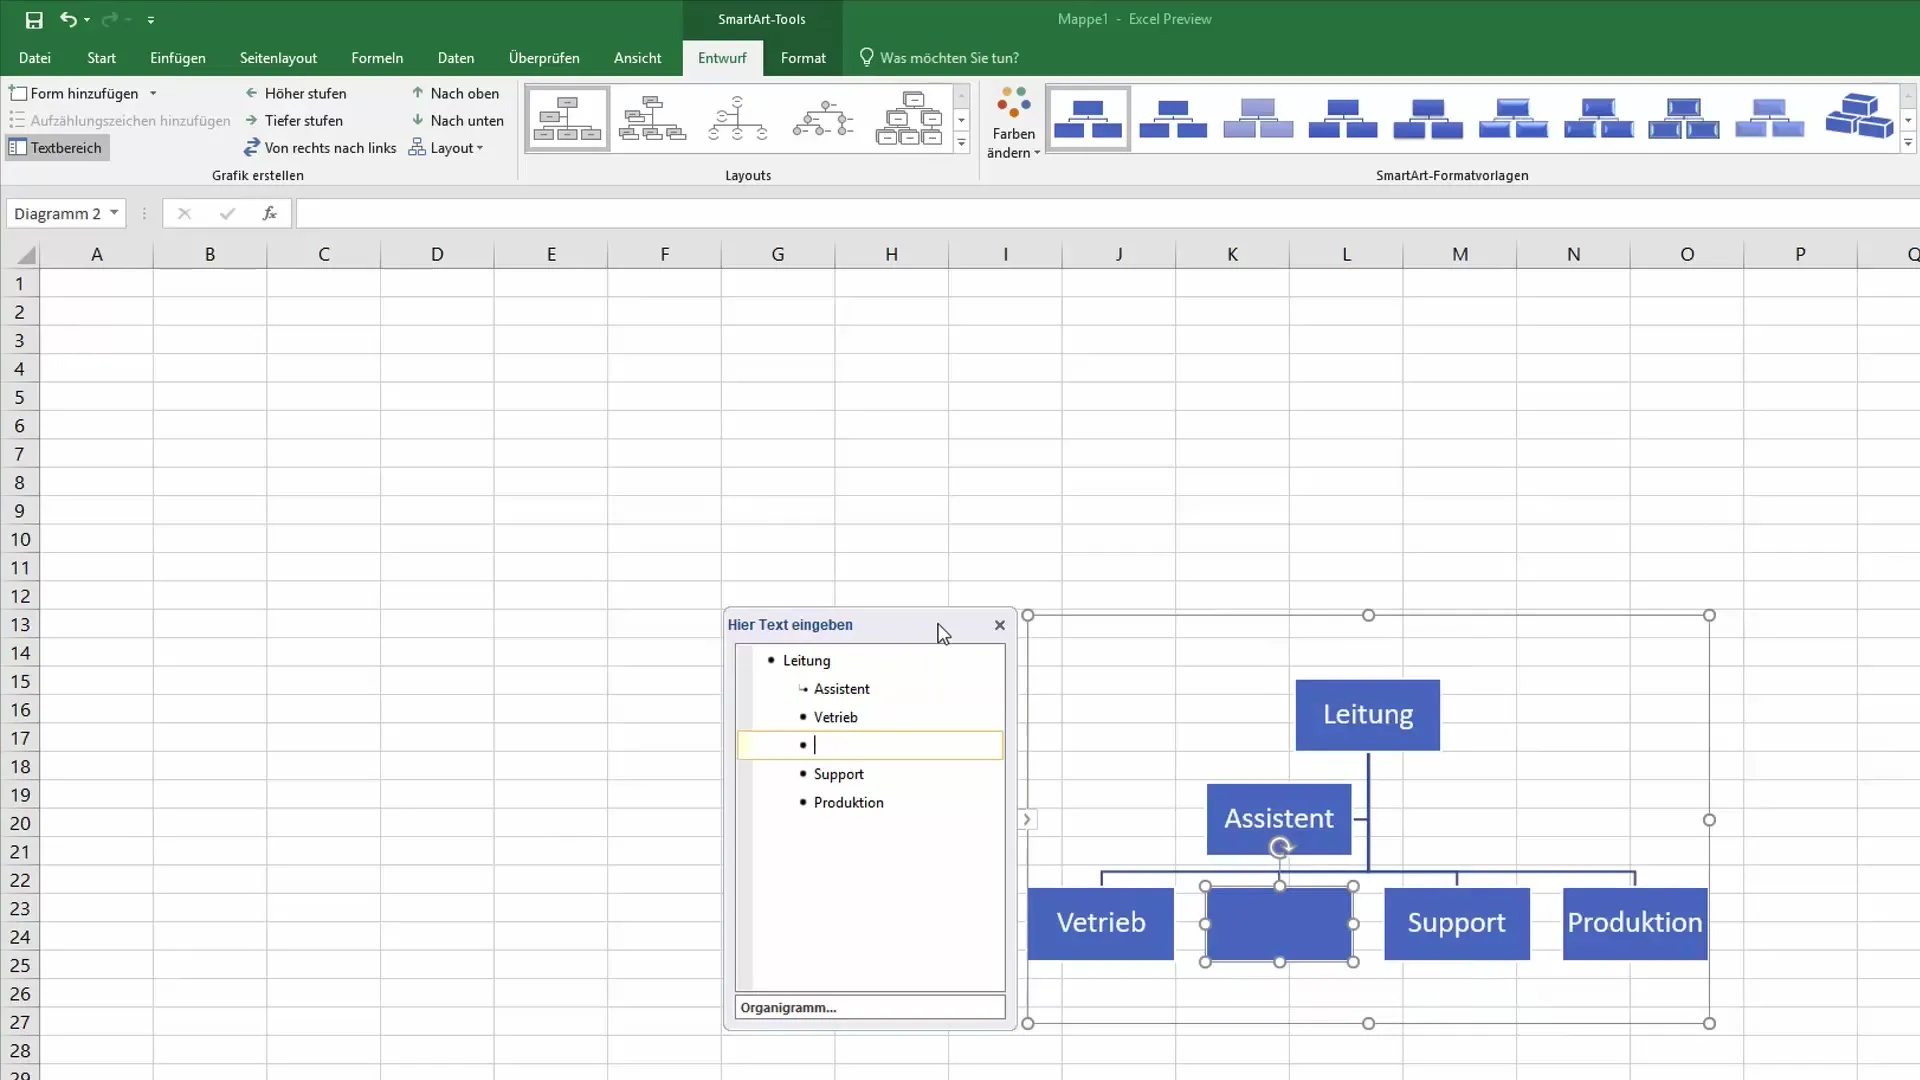Click Form hinzufügen button

point(75,93)
